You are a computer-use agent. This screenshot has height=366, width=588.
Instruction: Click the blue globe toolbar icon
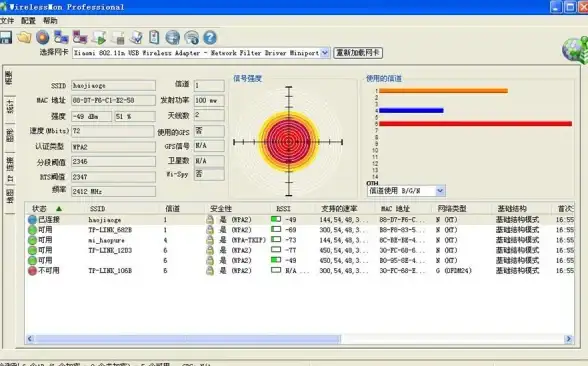(172, 38)
